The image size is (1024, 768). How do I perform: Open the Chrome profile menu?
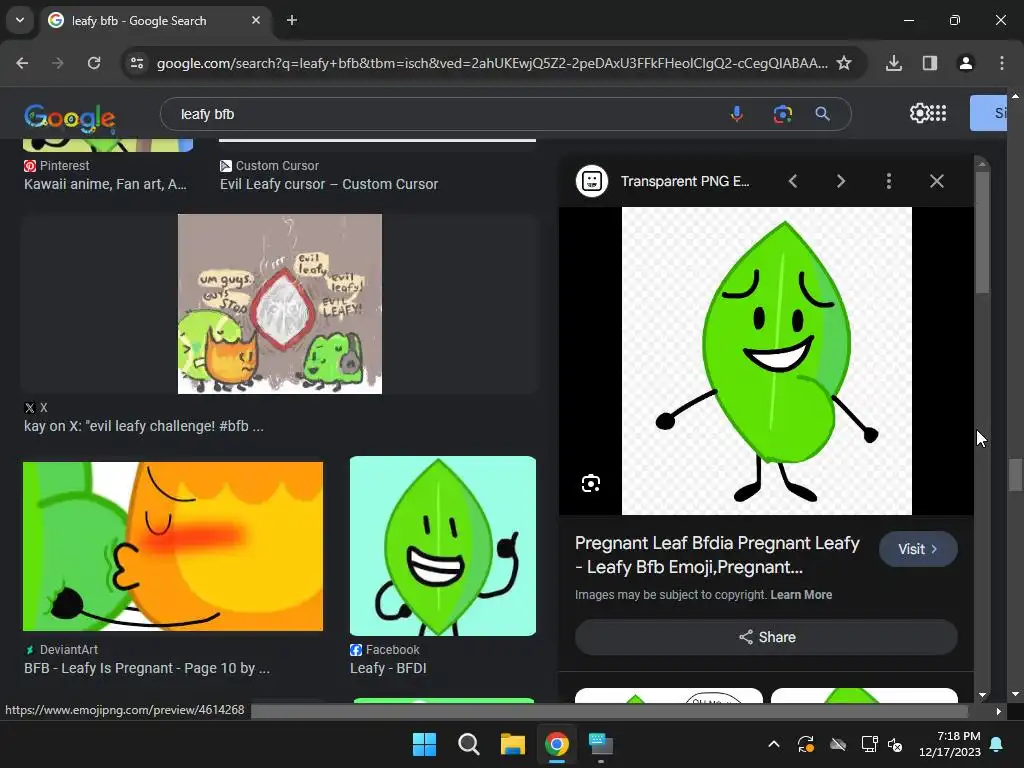click(966, 63)
